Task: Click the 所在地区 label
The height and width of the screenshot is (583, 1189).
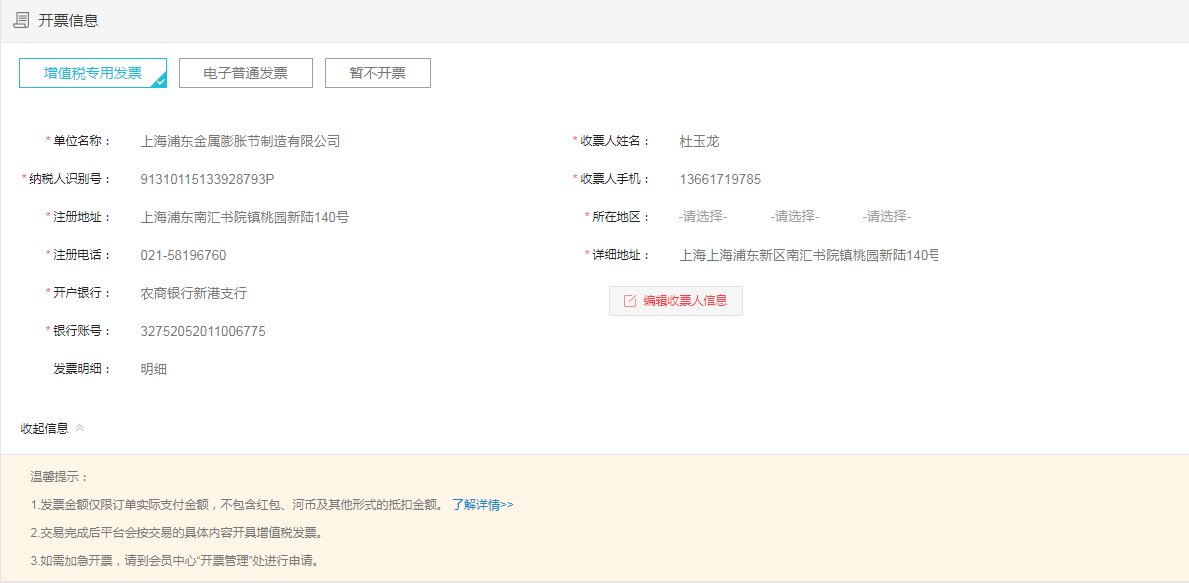Action: tap(622, 217)
